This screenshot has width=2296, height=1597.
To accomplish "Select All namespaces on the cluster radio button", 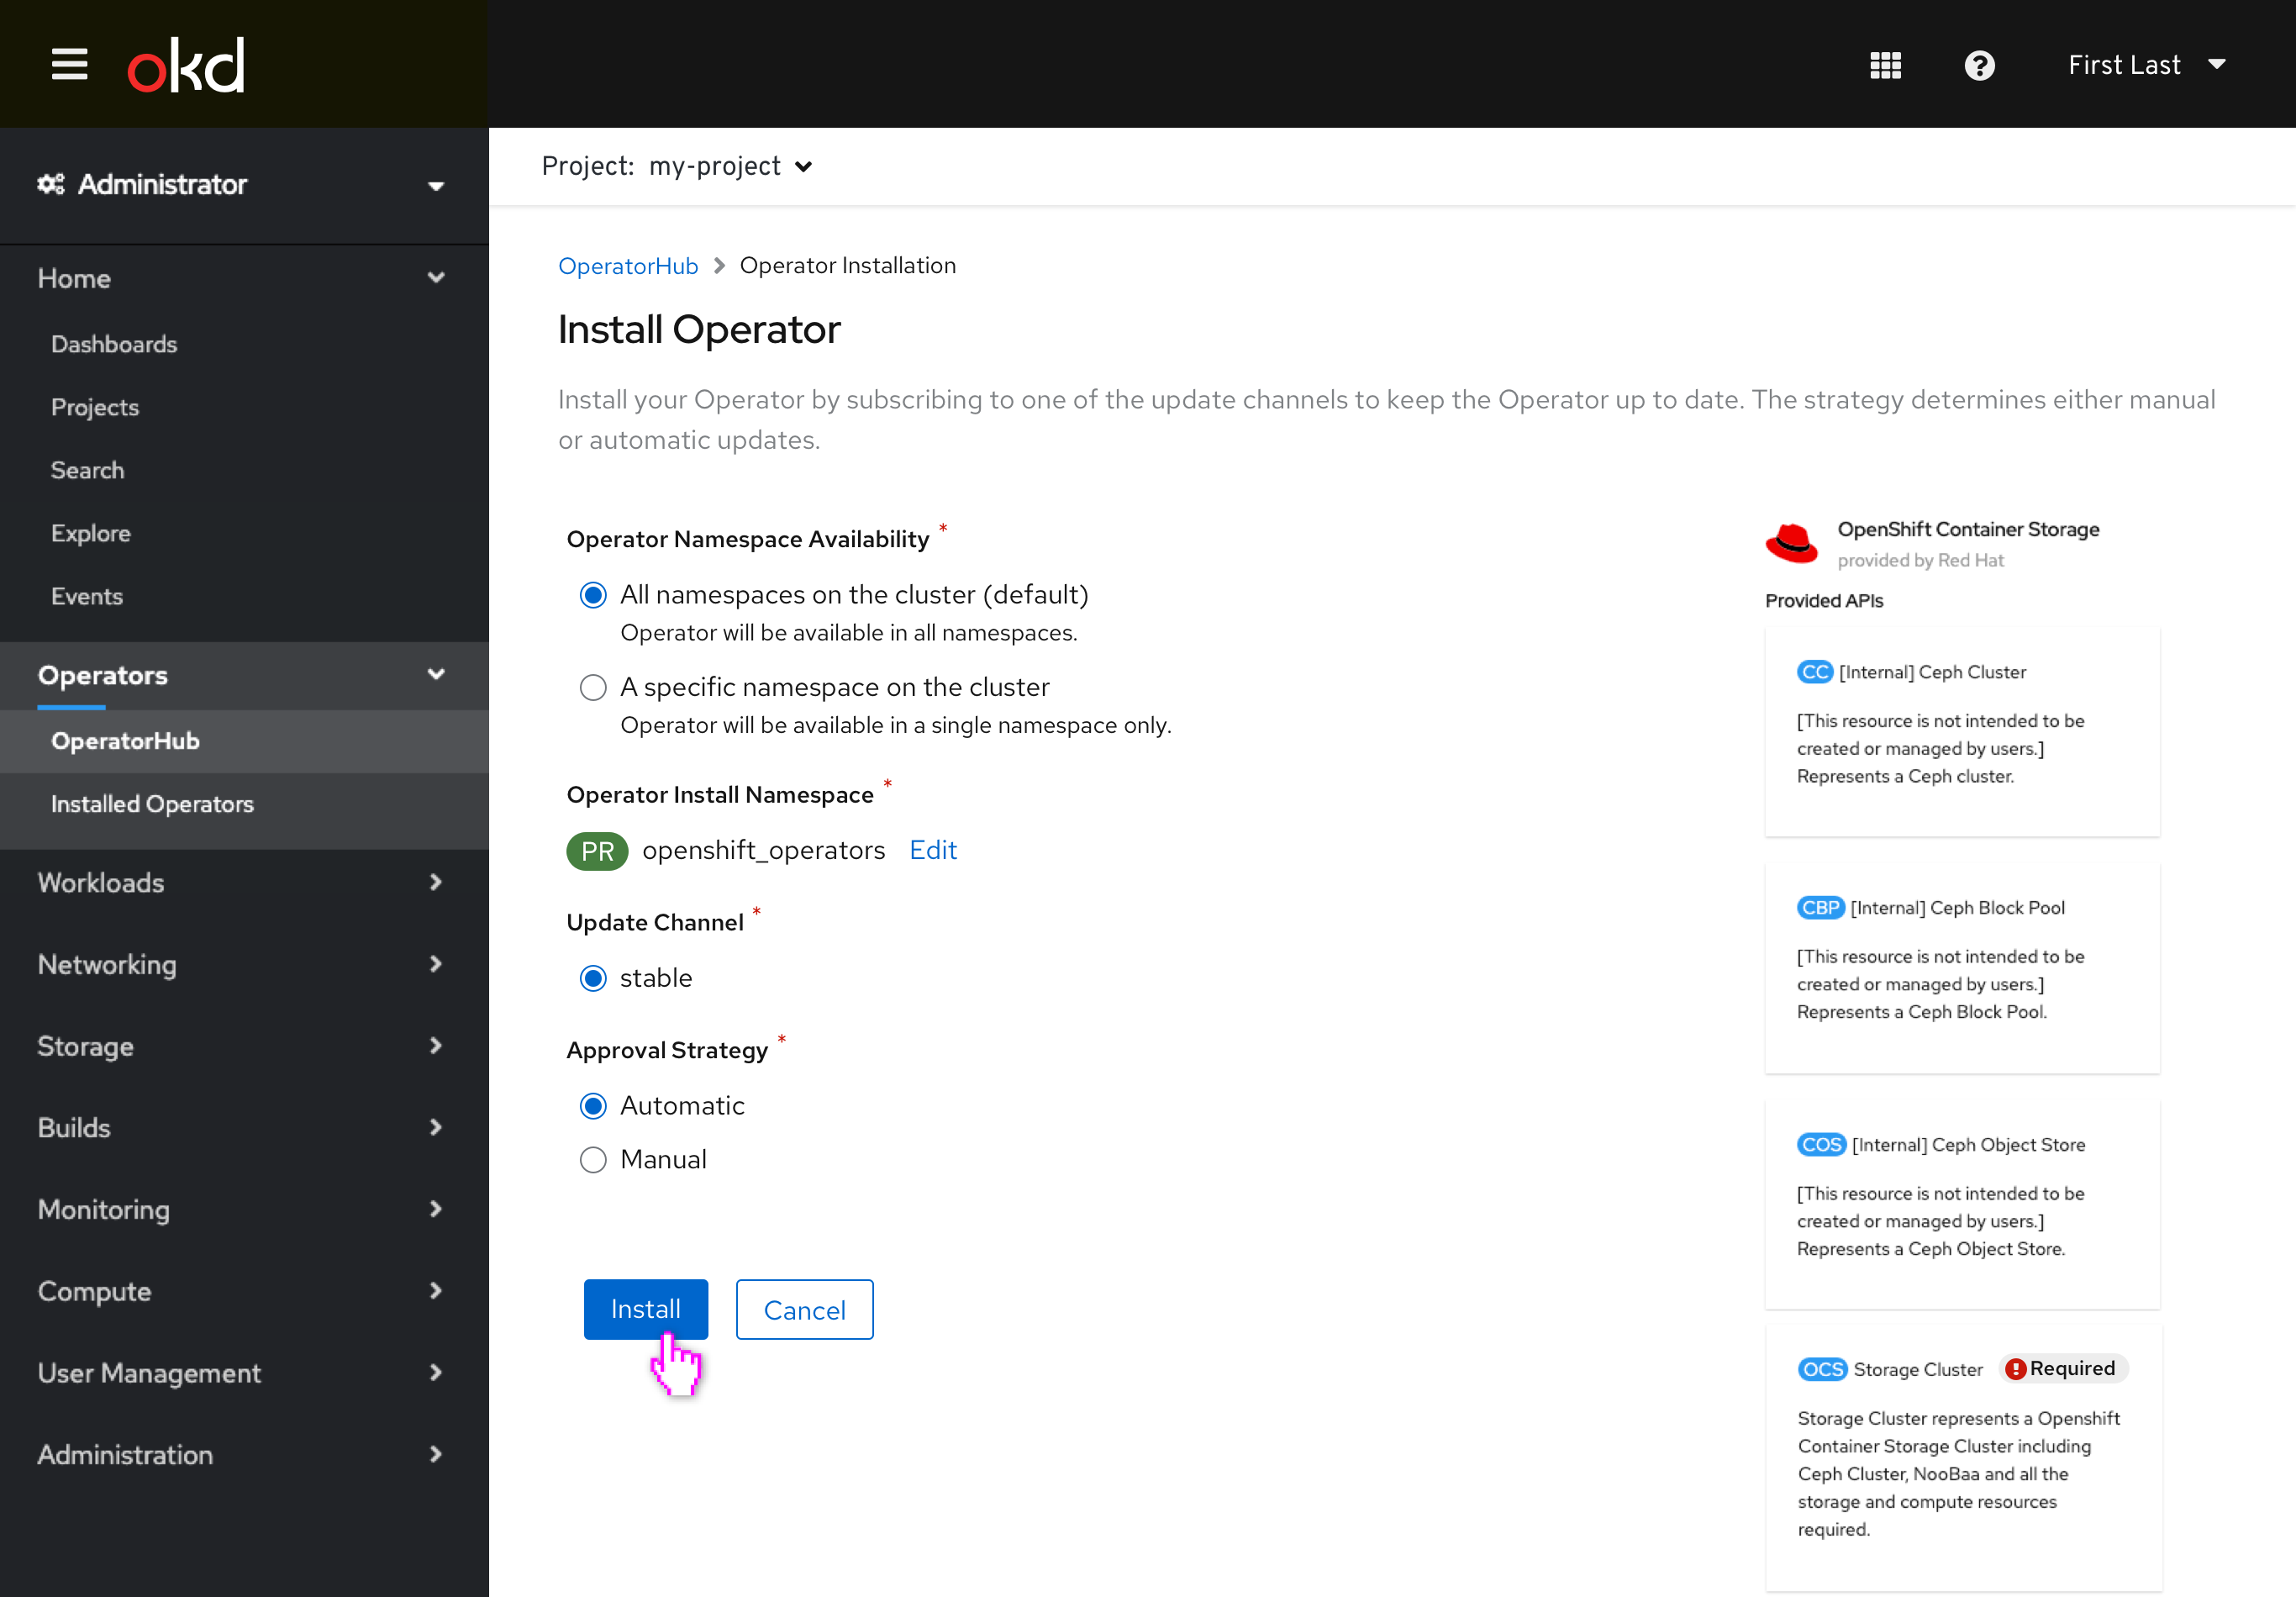I will coord(593,595).
